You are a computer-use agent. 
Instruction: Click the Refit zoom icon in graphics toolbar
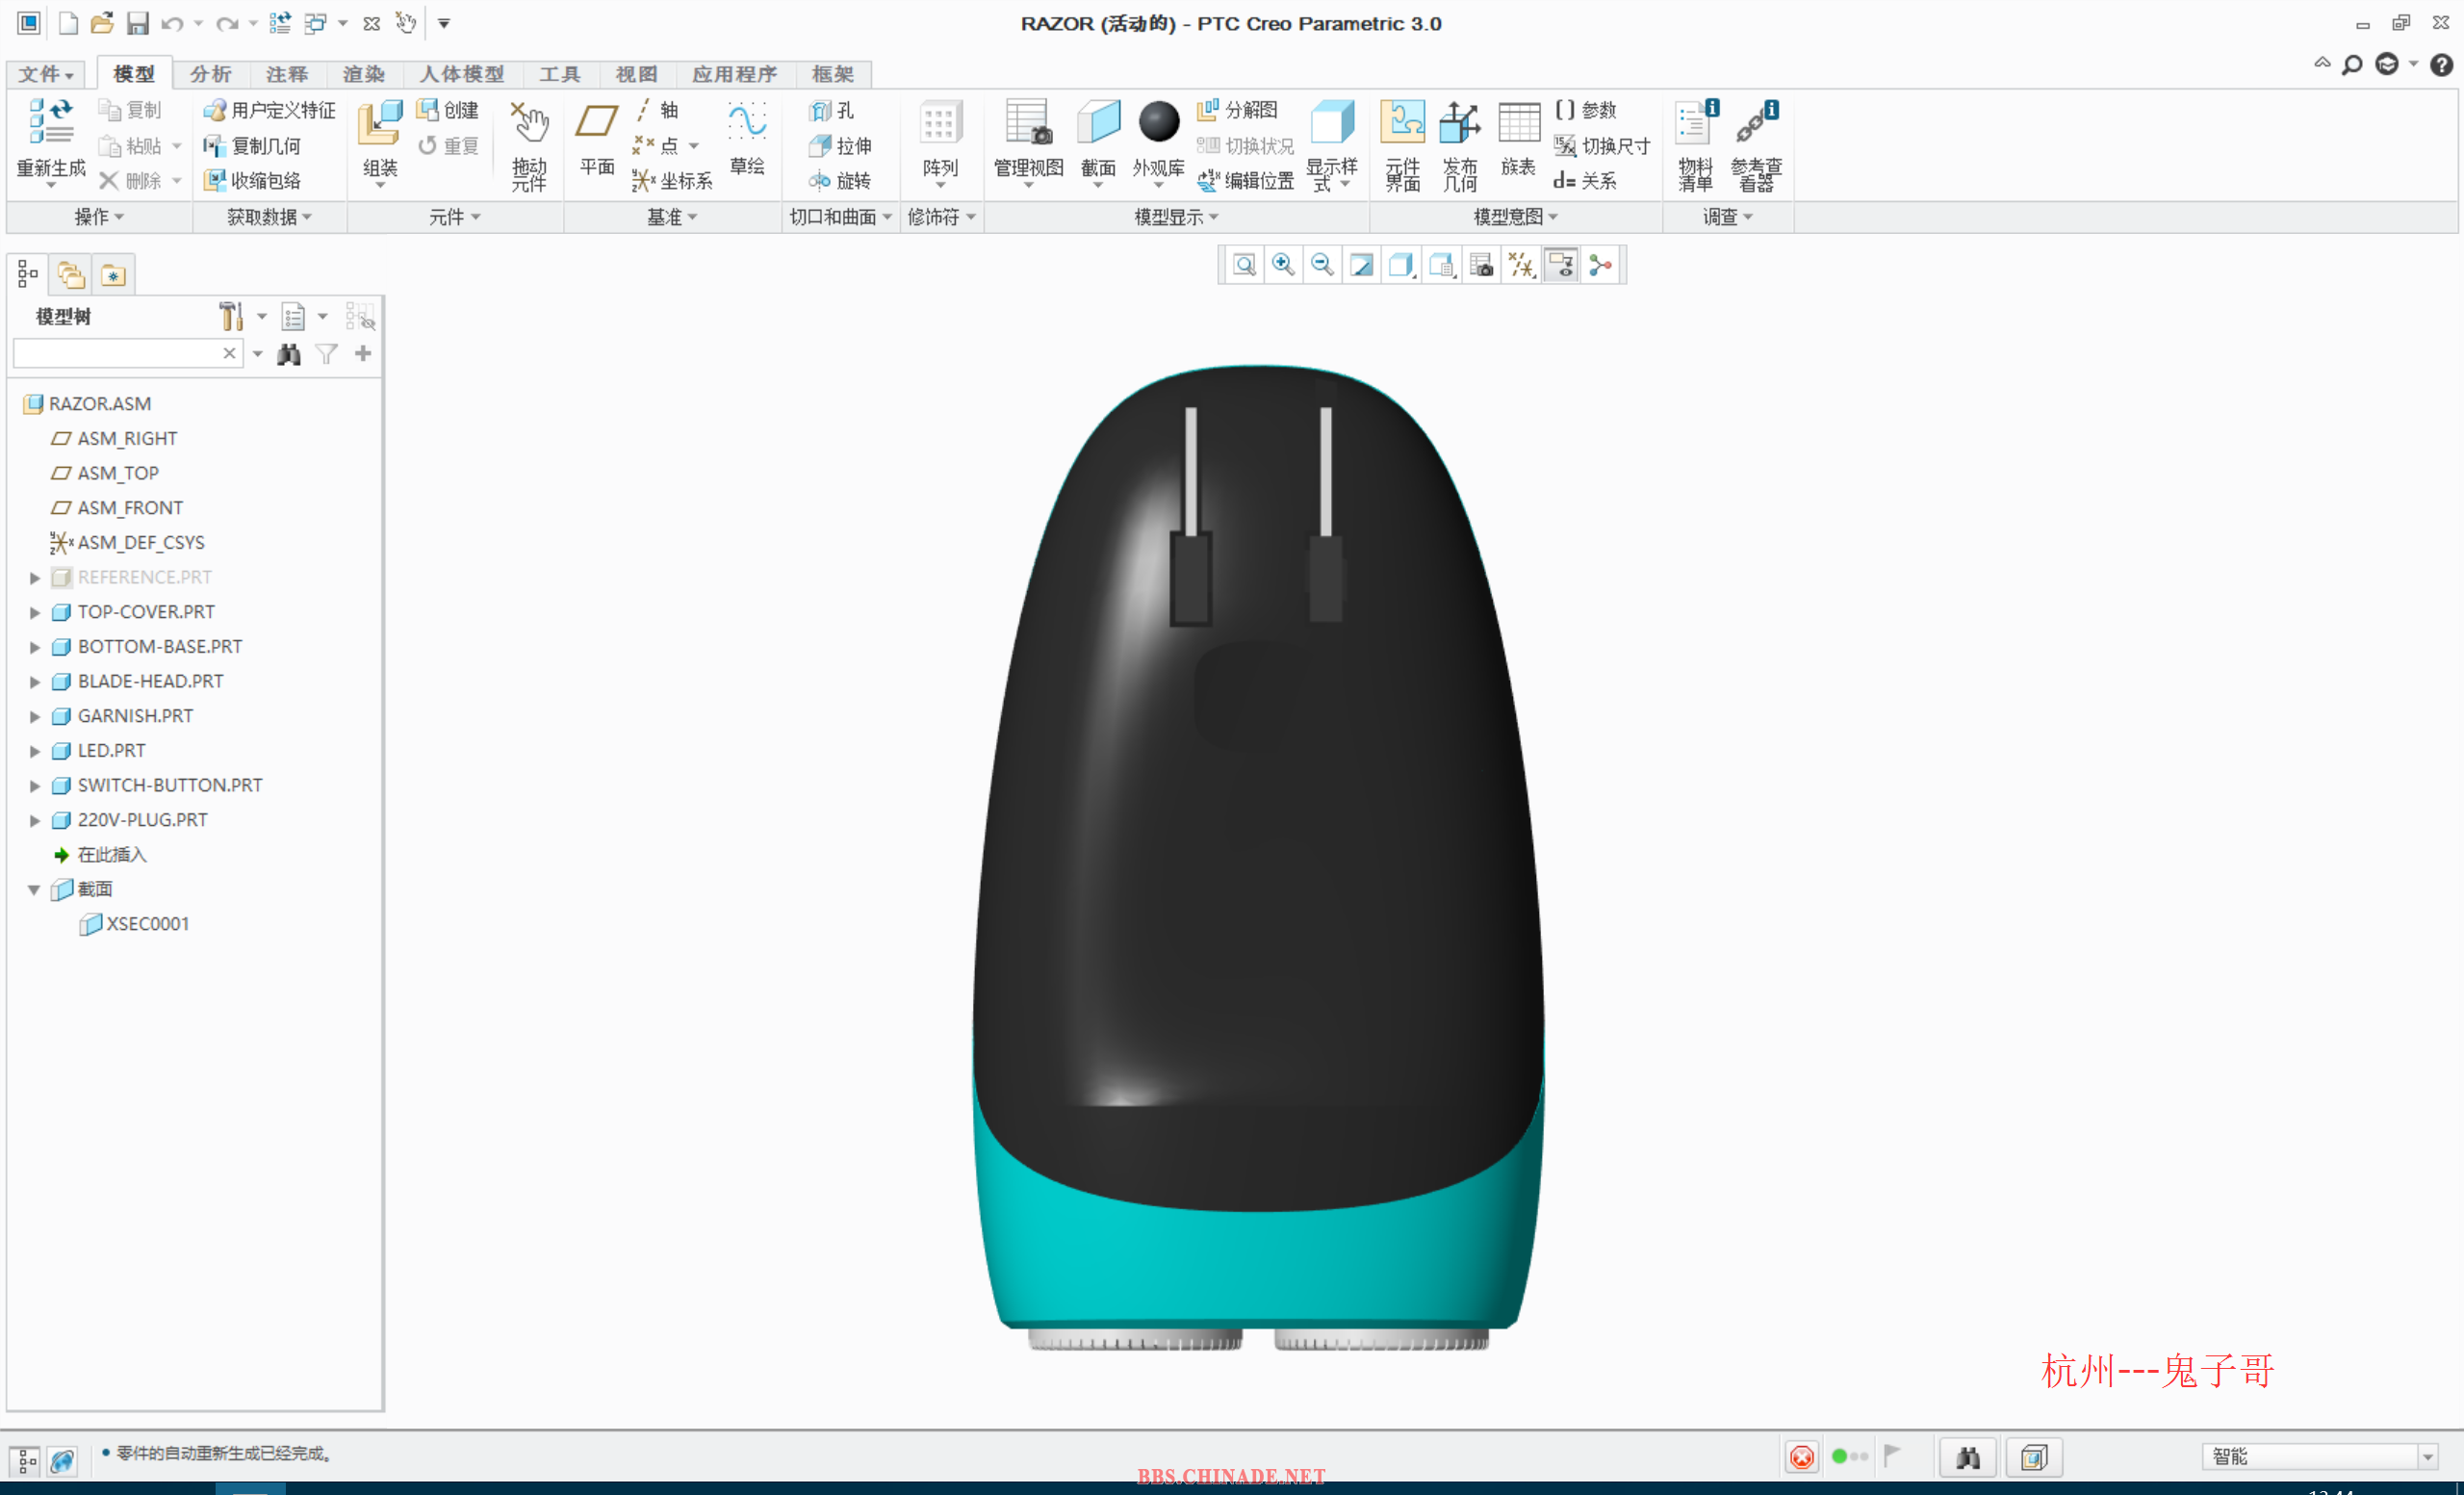(x=1244, y=265)
